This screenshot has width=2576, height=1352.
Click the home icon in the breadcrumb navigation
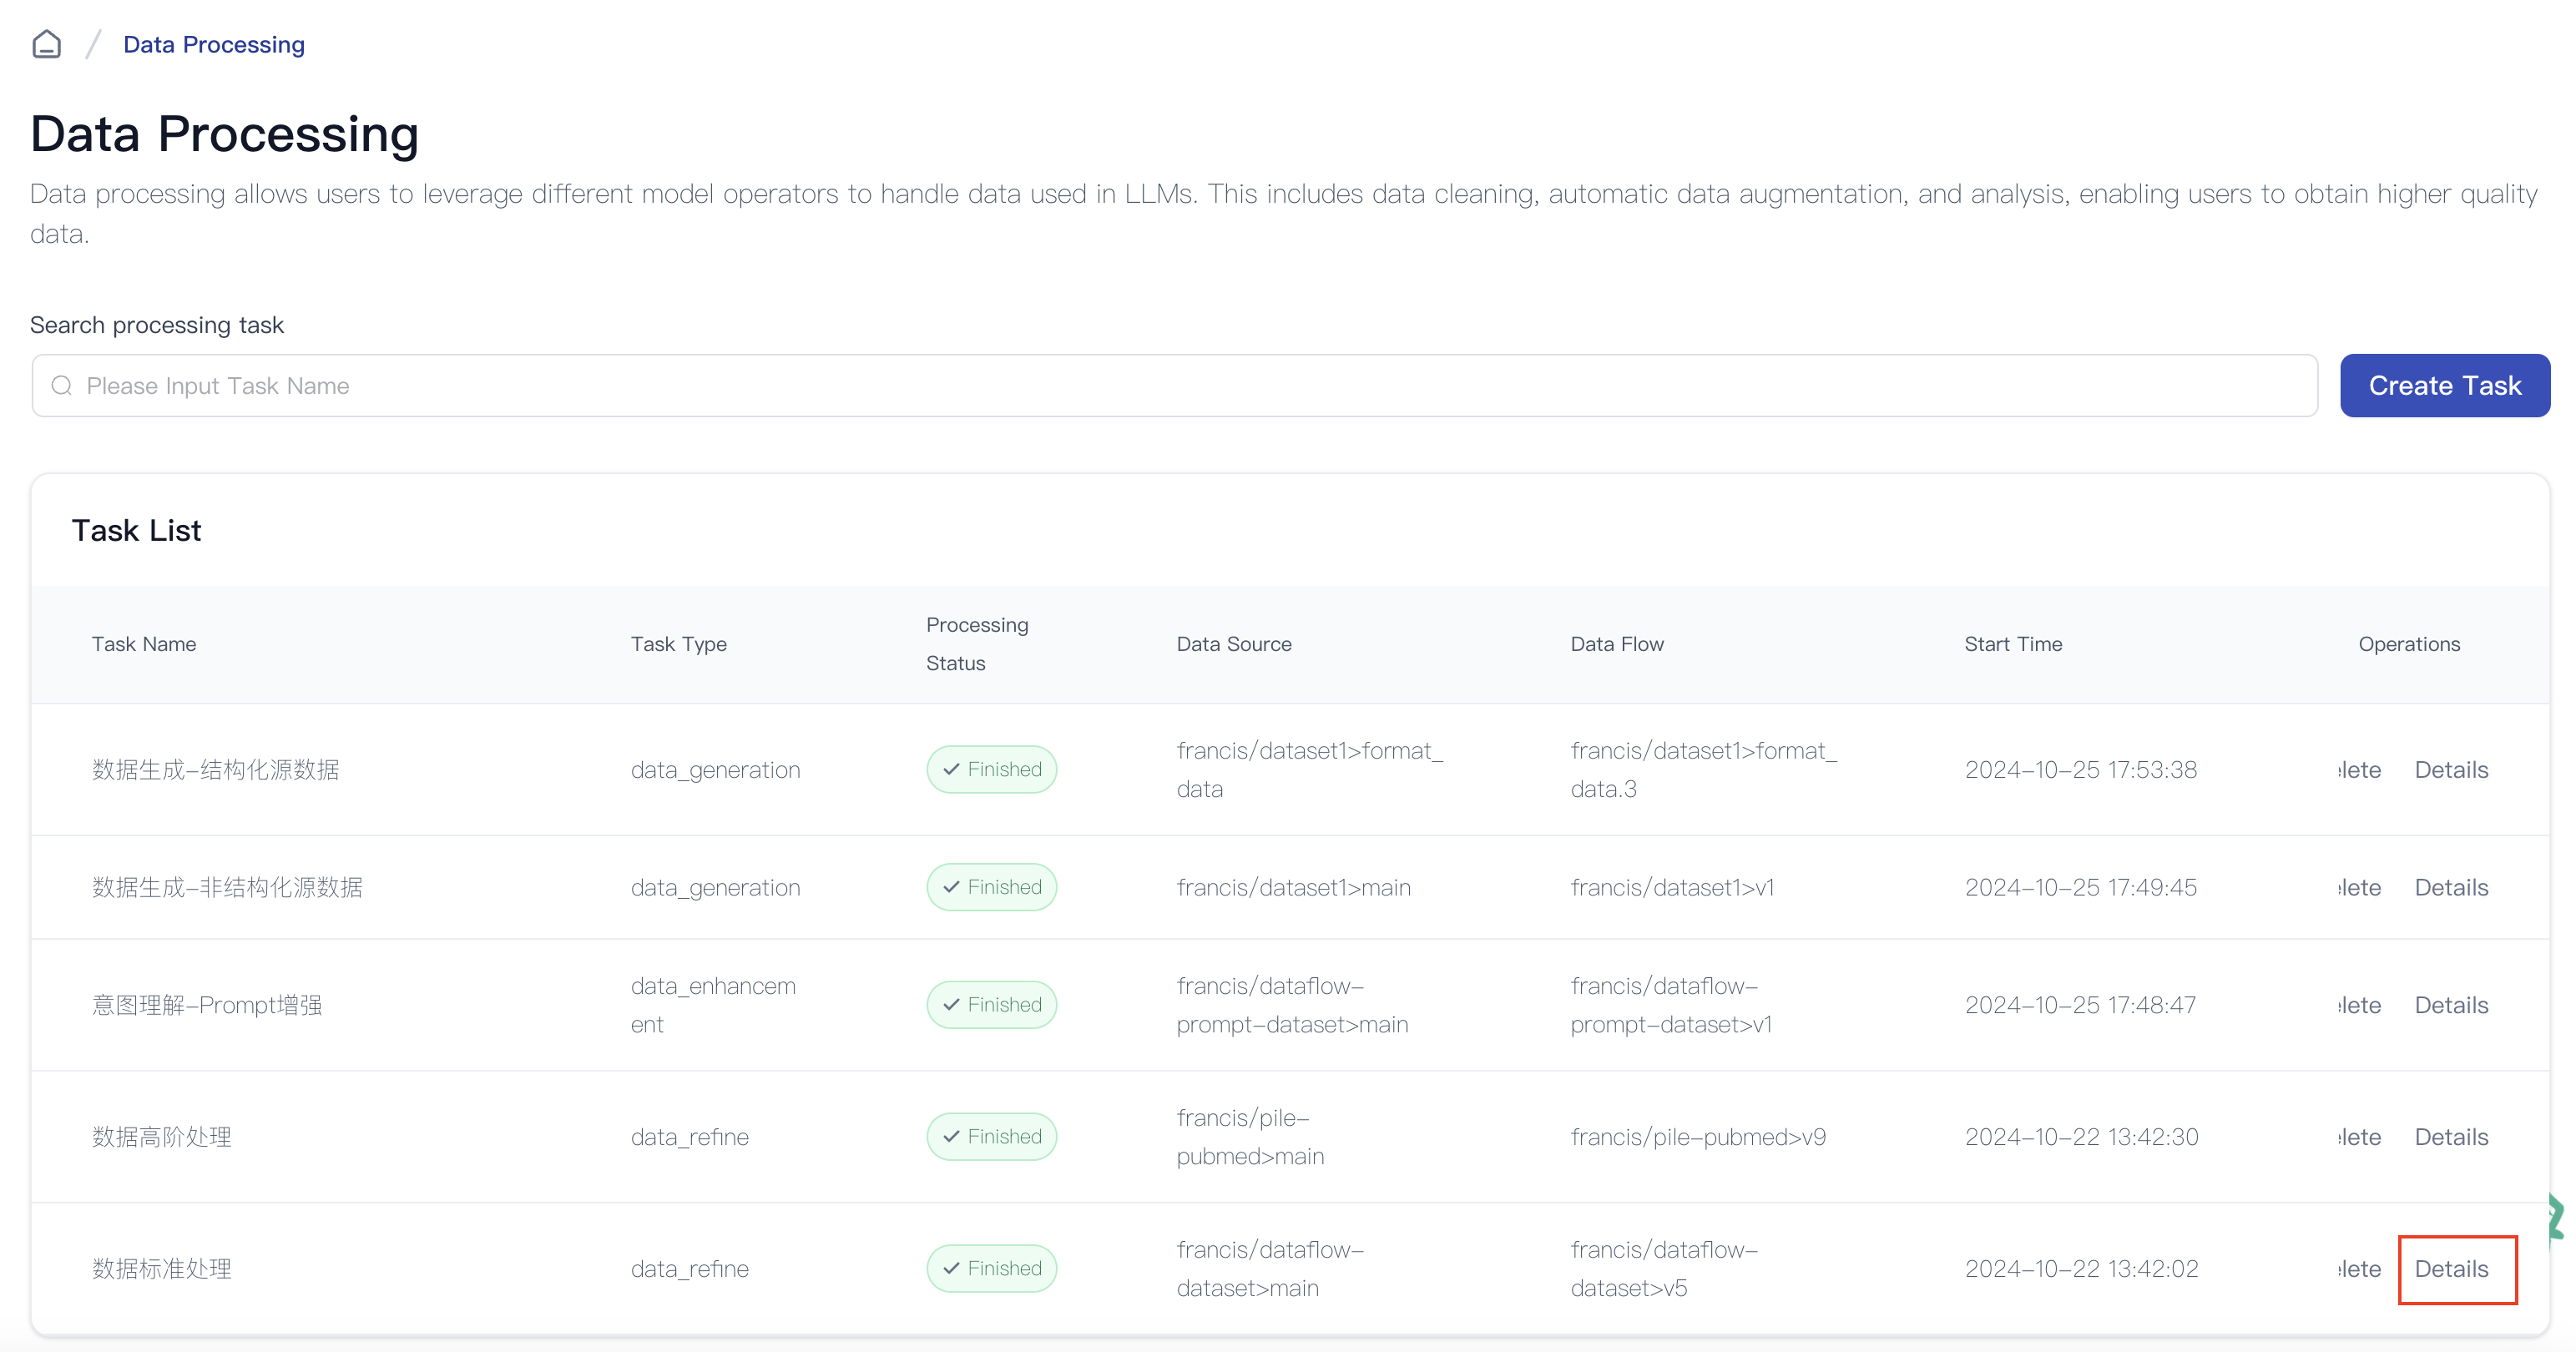[x=48, y=43]
